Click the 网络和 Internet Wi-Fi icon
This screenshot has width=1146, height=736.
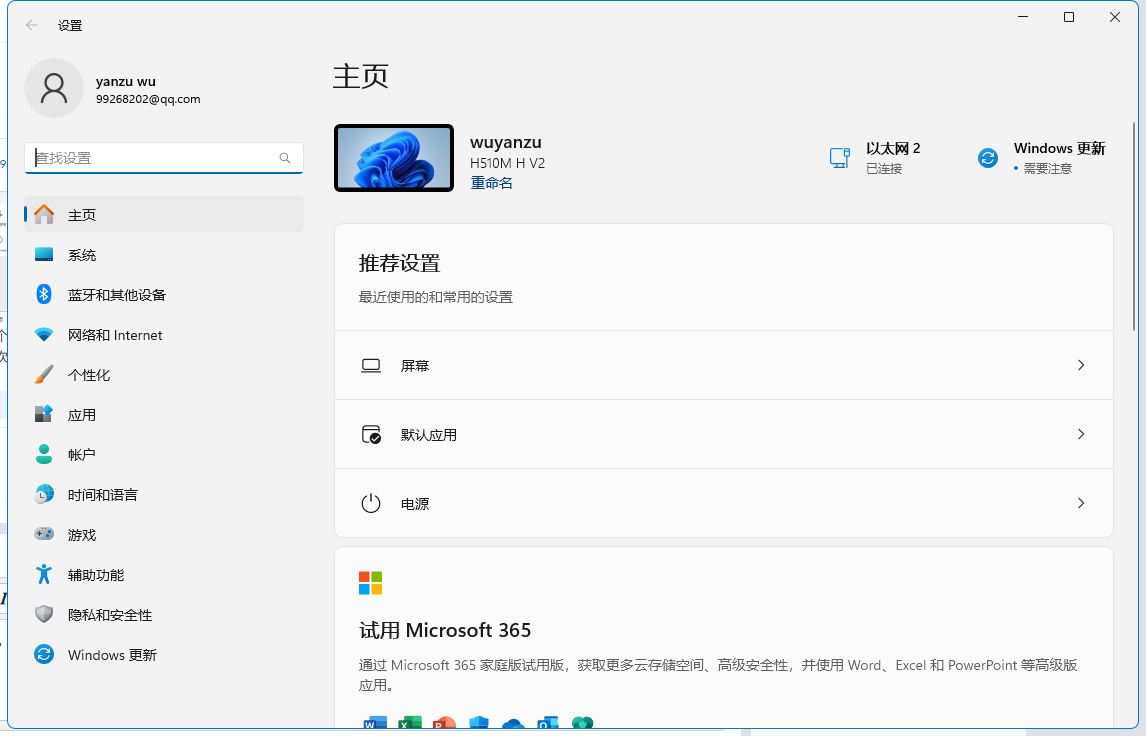[44, 334]
